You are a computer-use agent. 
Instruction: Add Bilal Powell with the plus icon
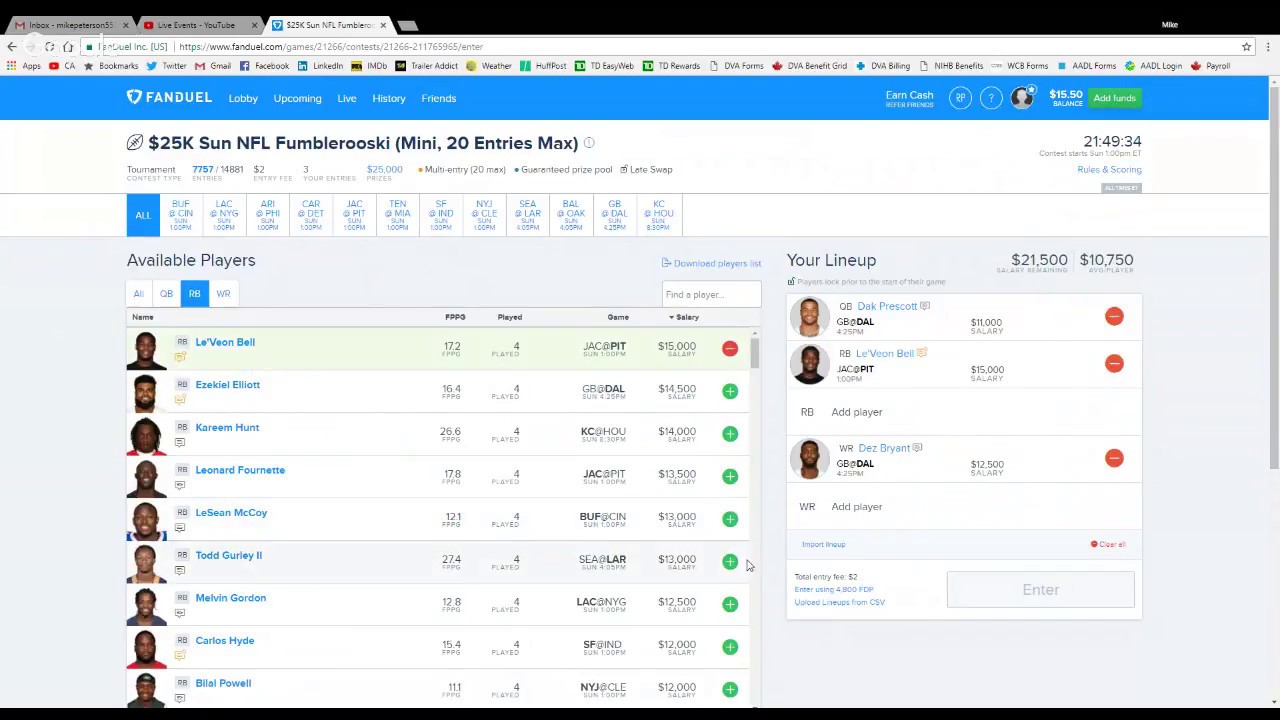pos(730,689)
